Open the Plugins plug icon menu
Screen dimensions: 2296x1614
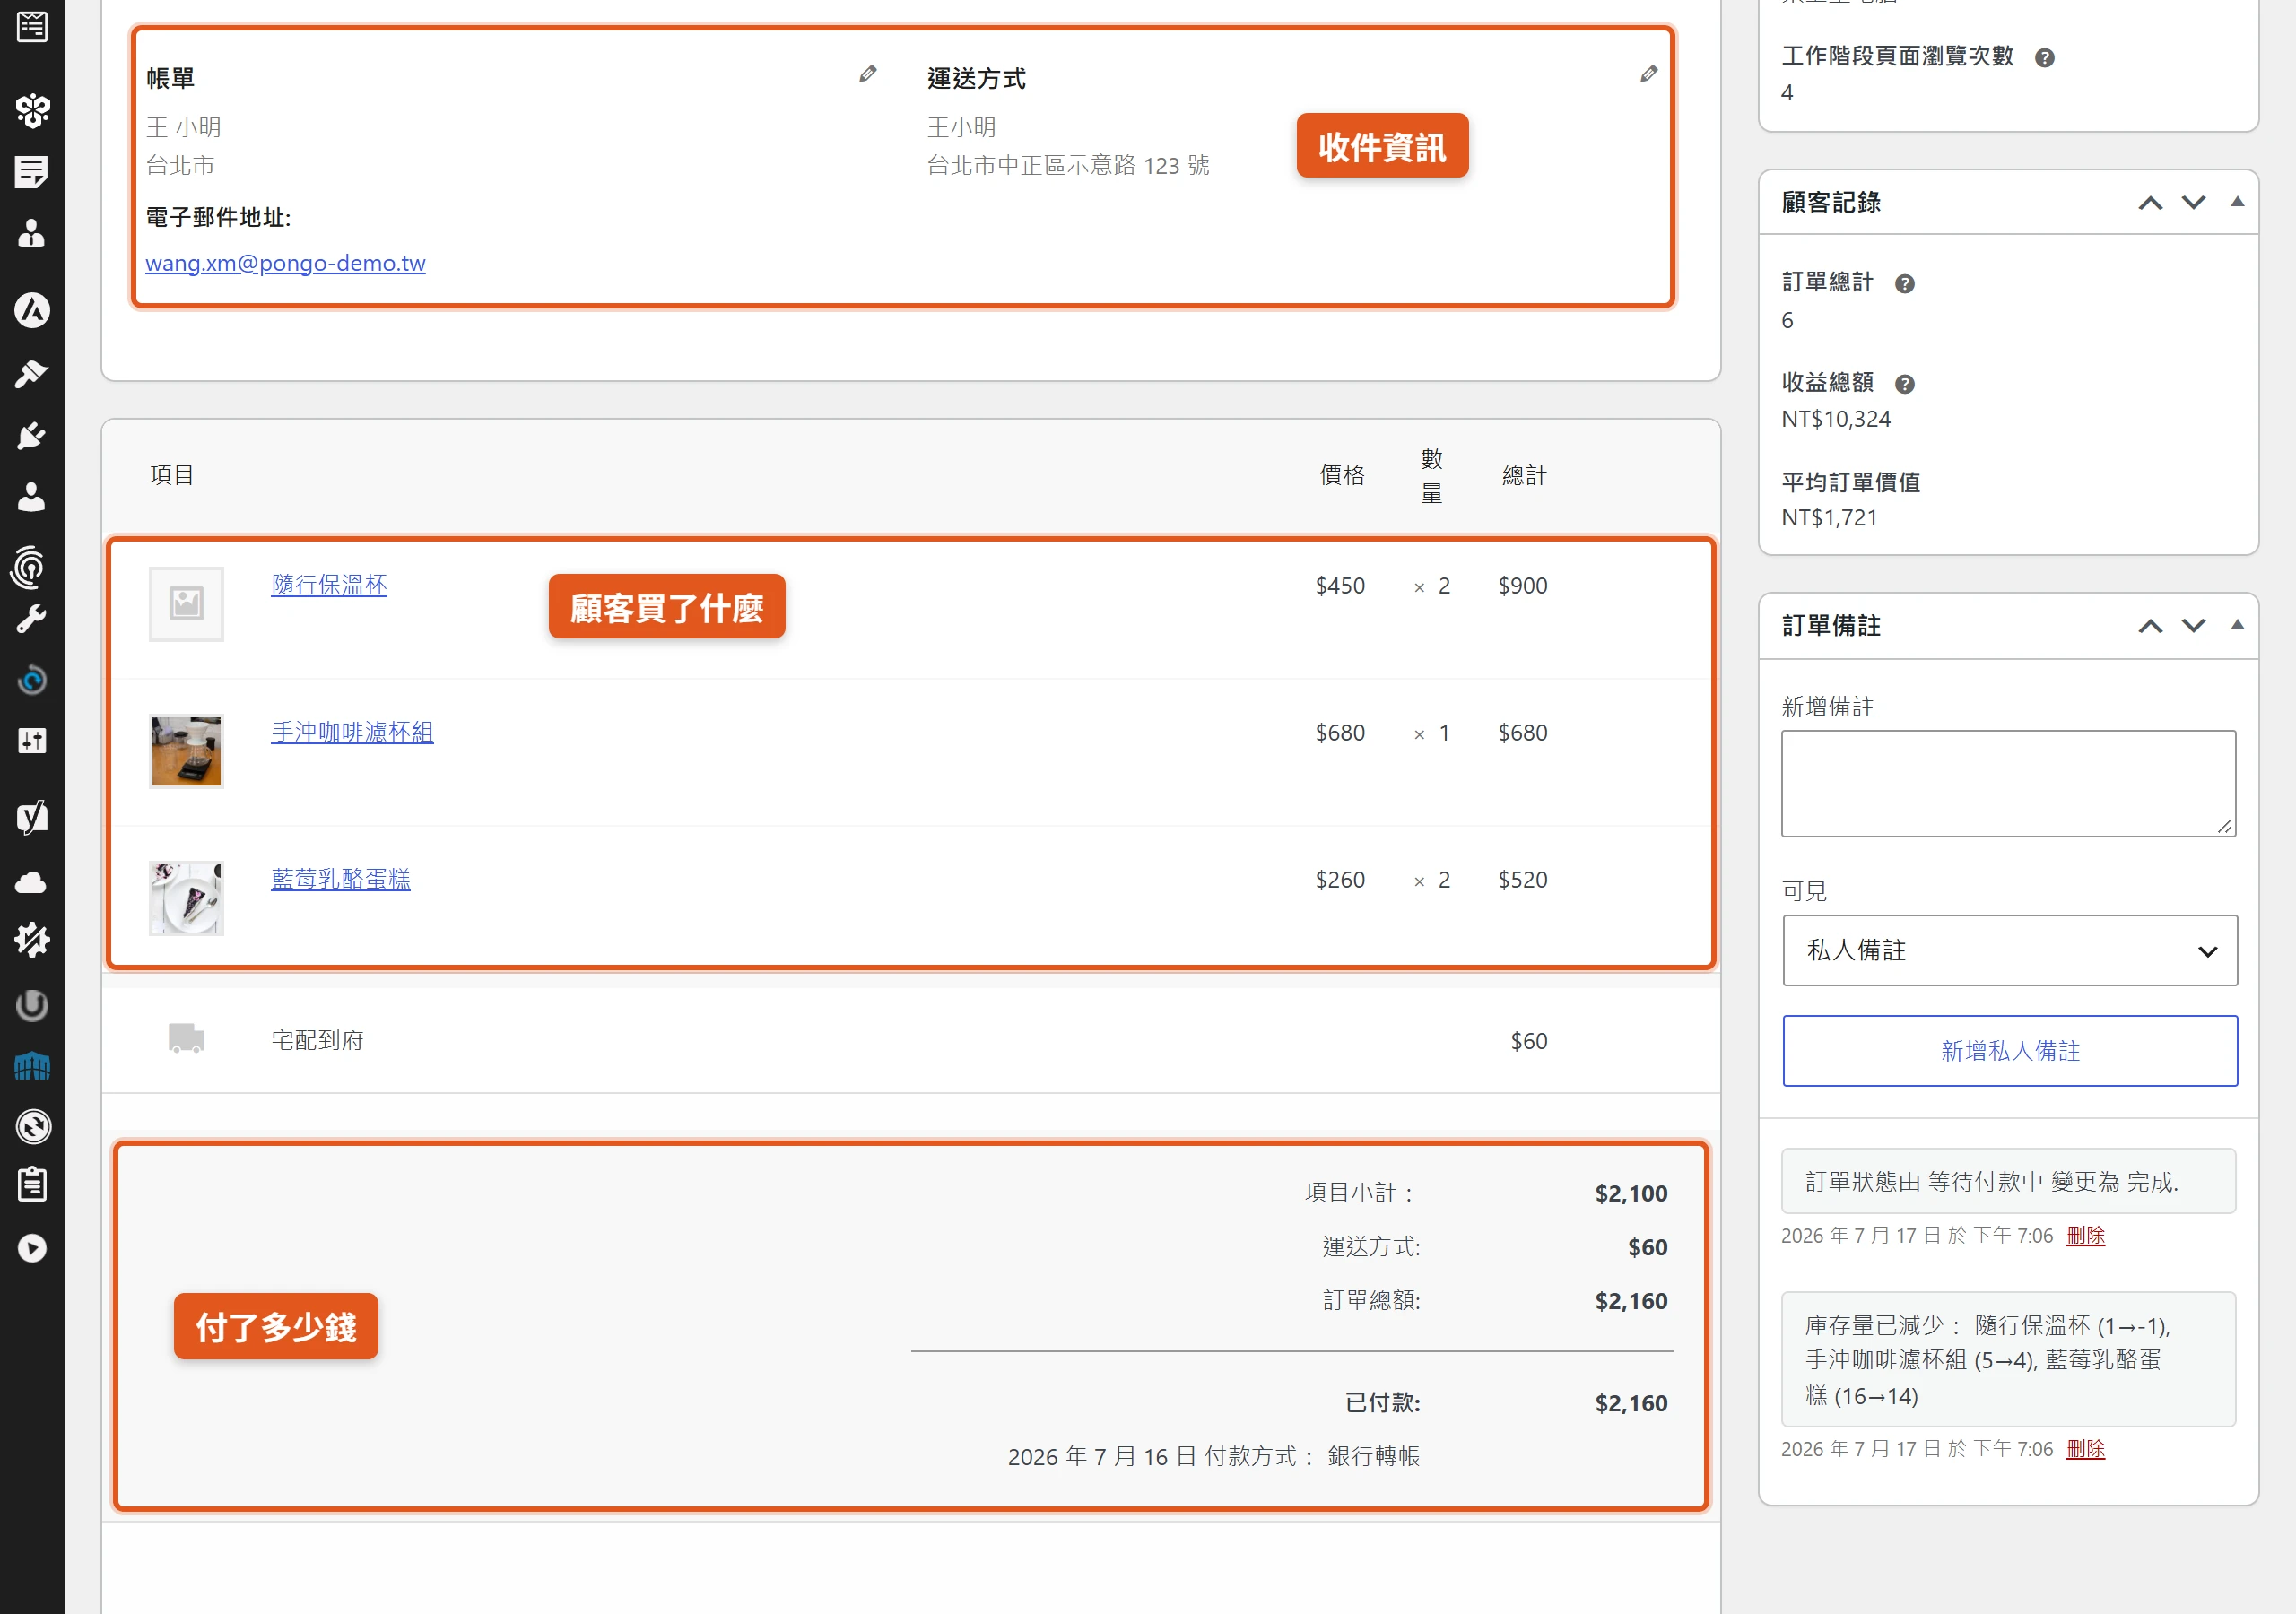point(32,435)
